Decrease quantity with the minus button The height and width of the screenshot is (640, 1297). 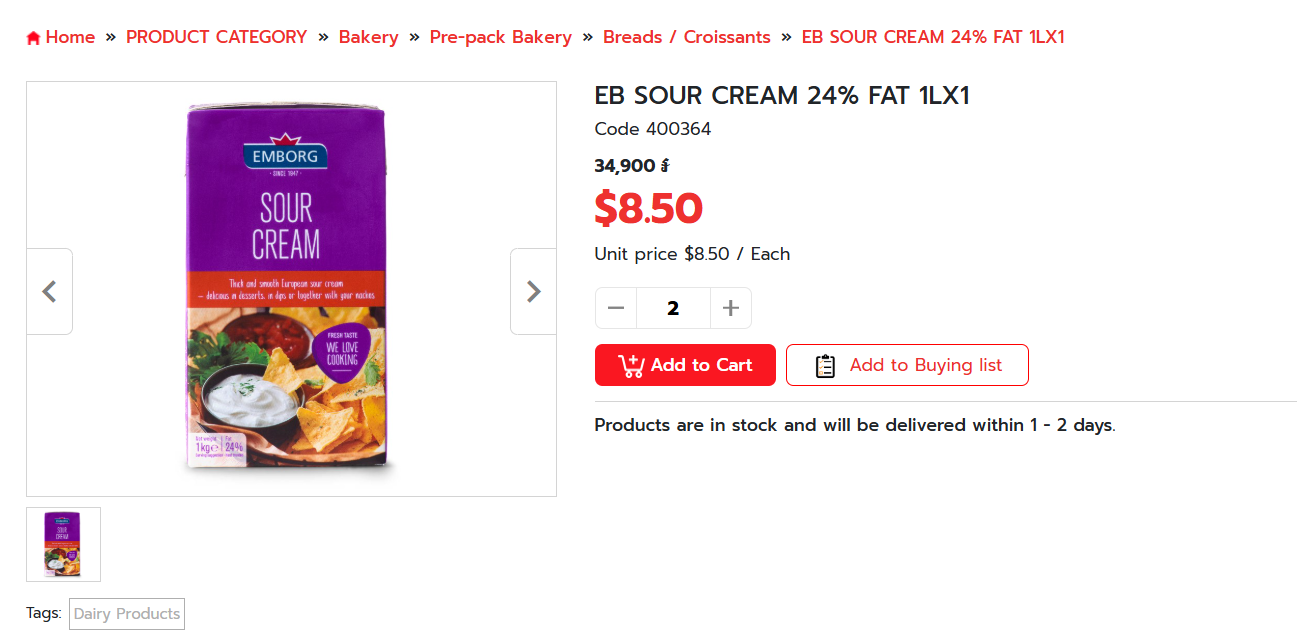[x=616, y=308]
